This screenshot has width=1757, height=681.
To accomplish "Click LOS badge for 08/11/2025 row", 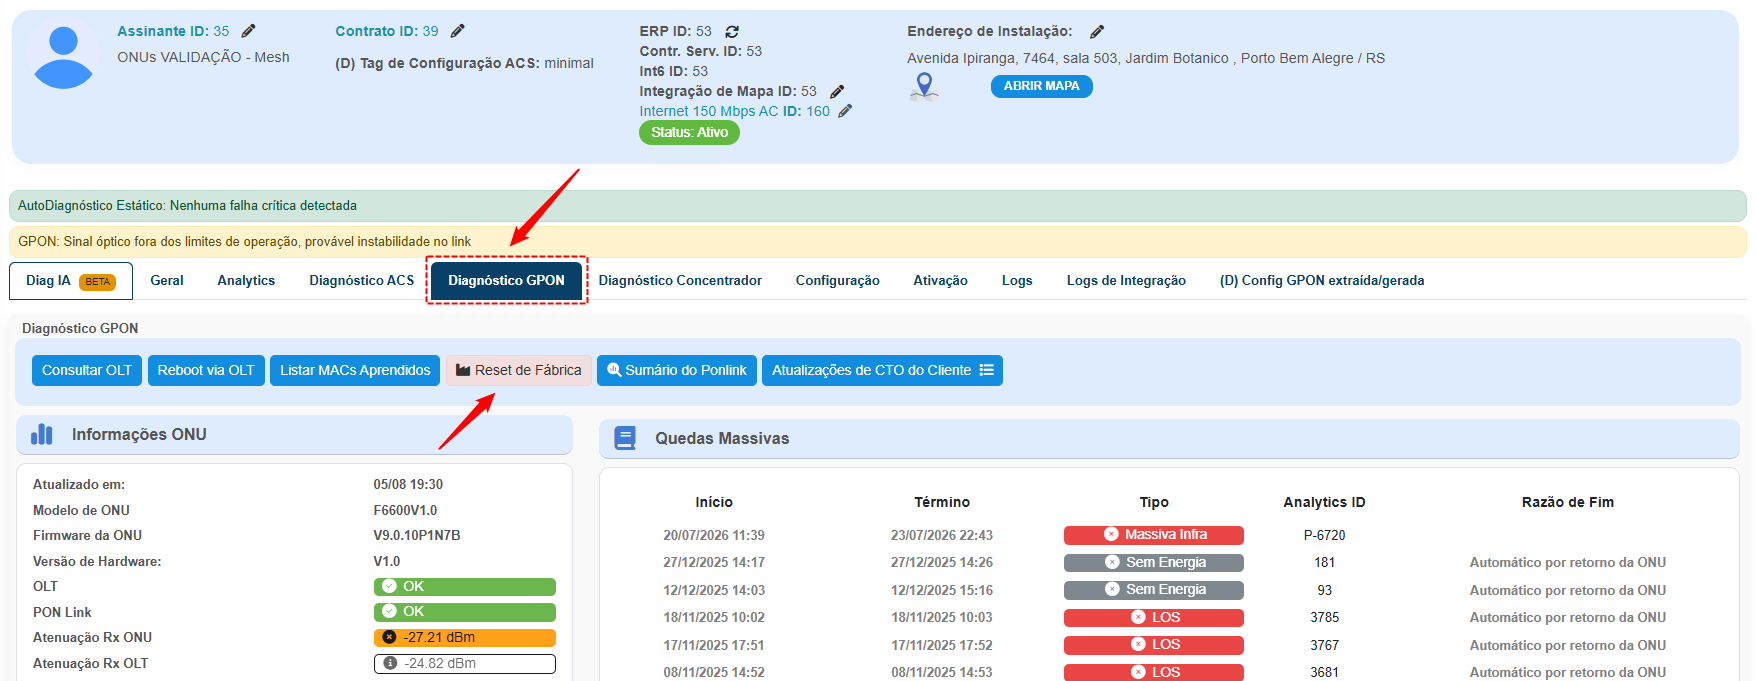I will click(1154, 672).
